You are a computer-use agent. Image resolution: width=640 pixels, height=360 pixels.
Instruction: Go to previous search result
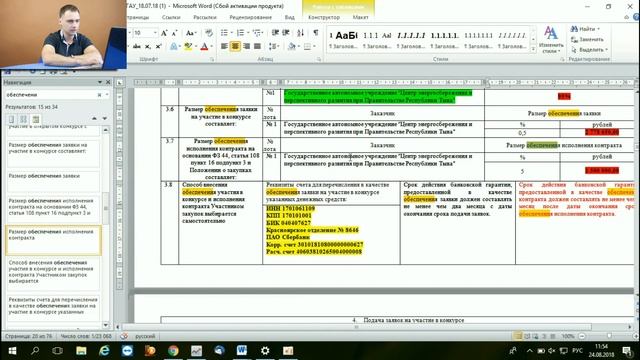click(x=94, y=118)
